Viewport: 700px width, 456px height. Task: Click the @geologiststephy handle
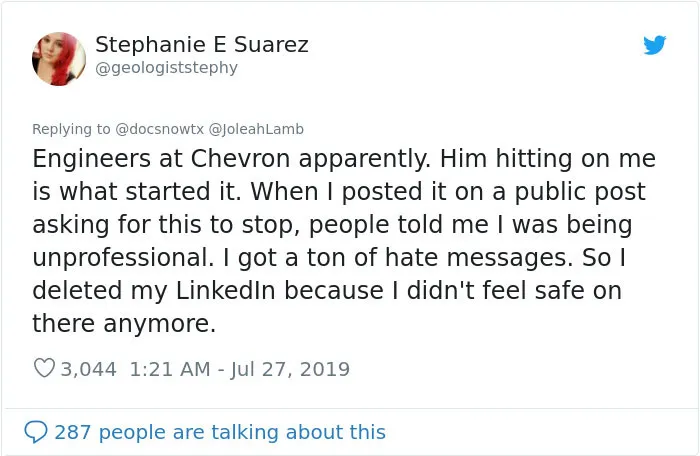coord(167,68)
